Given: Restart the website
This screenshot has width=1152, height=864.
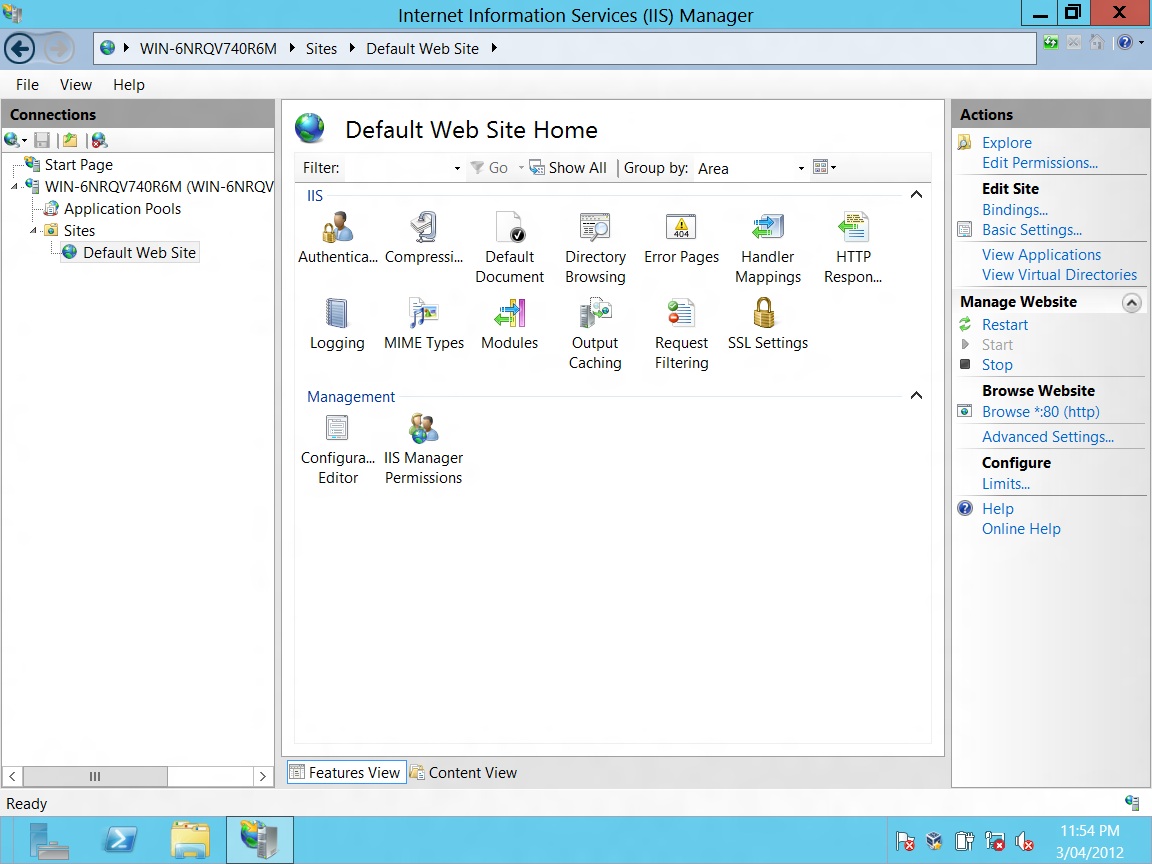Looking at the screenshot, I should 1004,325.
